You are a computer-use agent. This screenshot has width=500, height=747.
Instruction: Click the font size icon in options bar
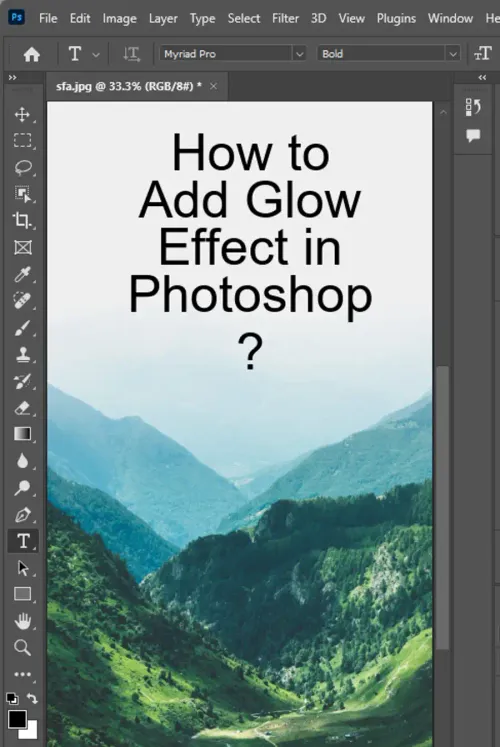pyautogui.click(x=482, y=54)
